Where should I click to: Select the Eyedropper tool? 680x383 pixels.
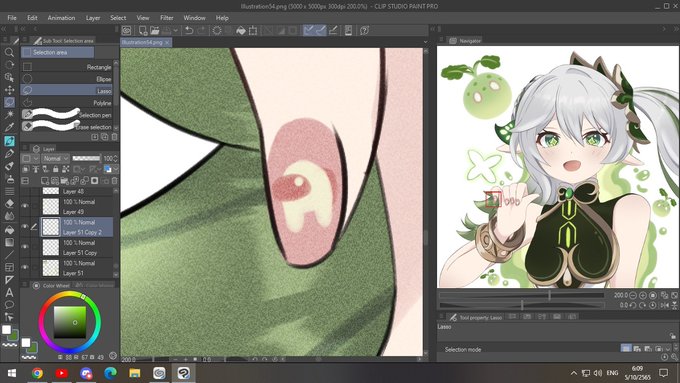coord(9,127)
